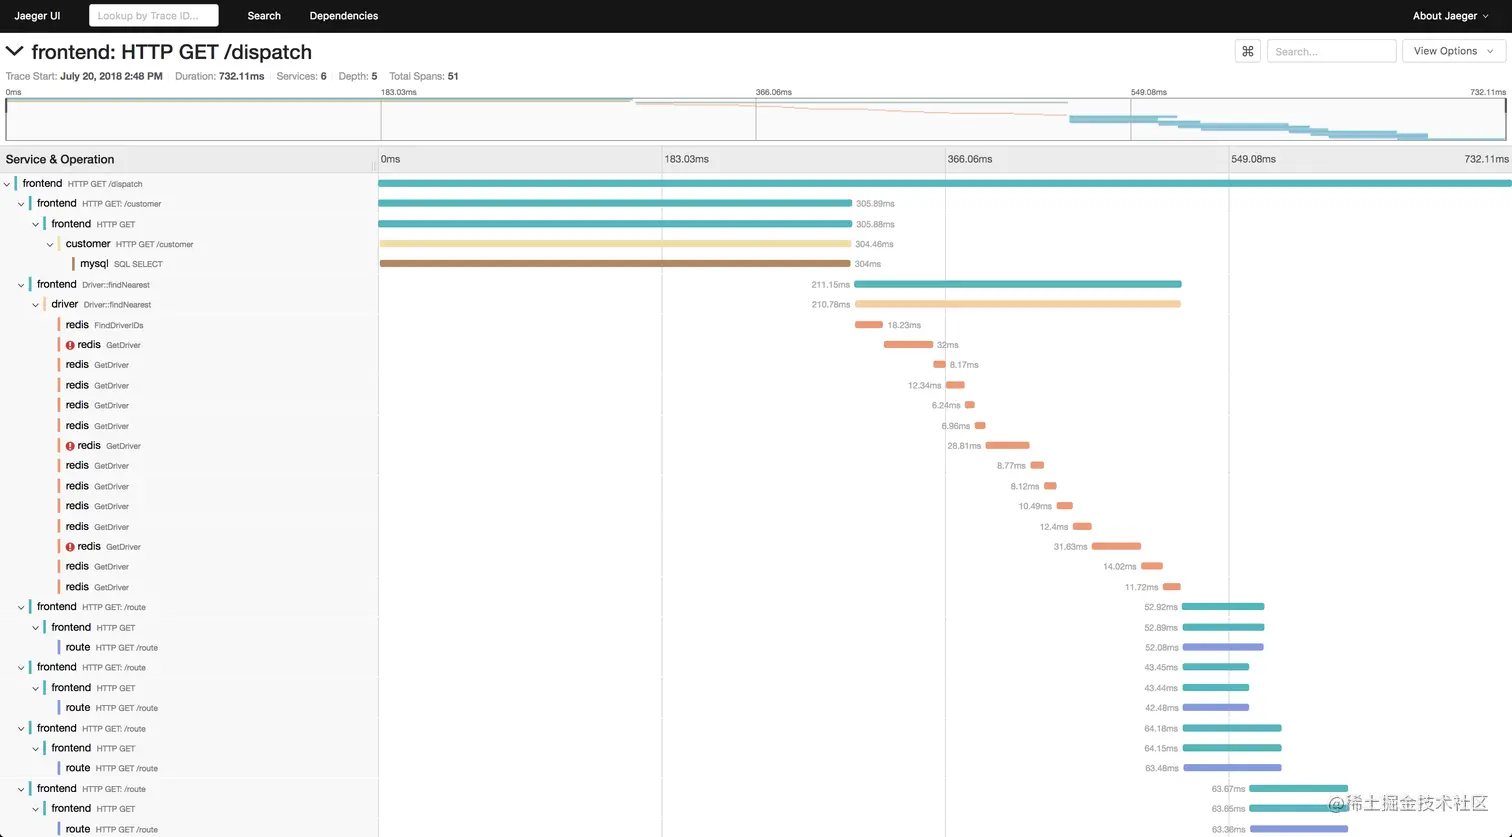Click the 304ms duration label
Image resolution: width=1512 pixels, height=837 pixels.
(868, 264)
